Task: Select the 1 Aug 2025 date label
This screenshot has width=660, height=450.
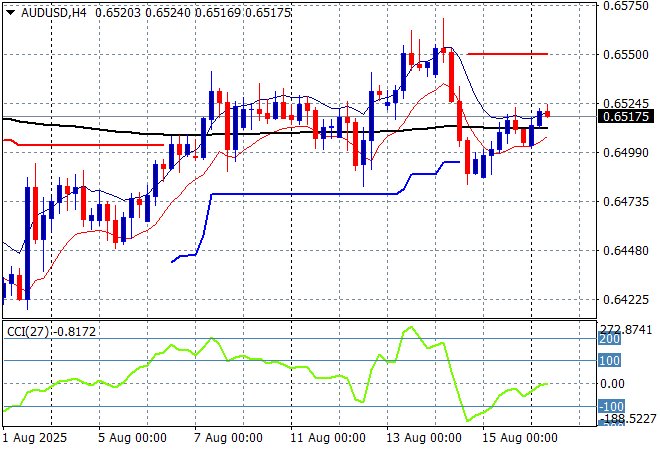Action: click(x=35, y=438)
